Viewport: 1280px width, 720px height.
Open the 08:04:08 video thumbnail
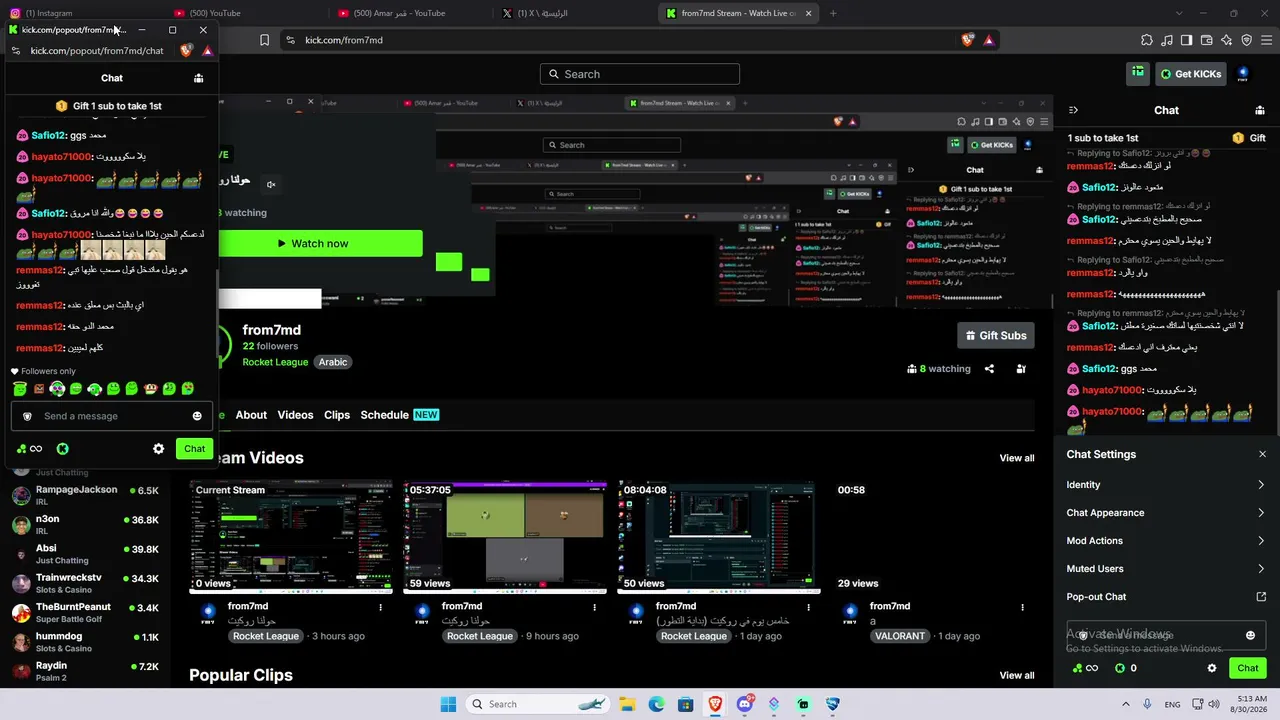pos(719,537)
